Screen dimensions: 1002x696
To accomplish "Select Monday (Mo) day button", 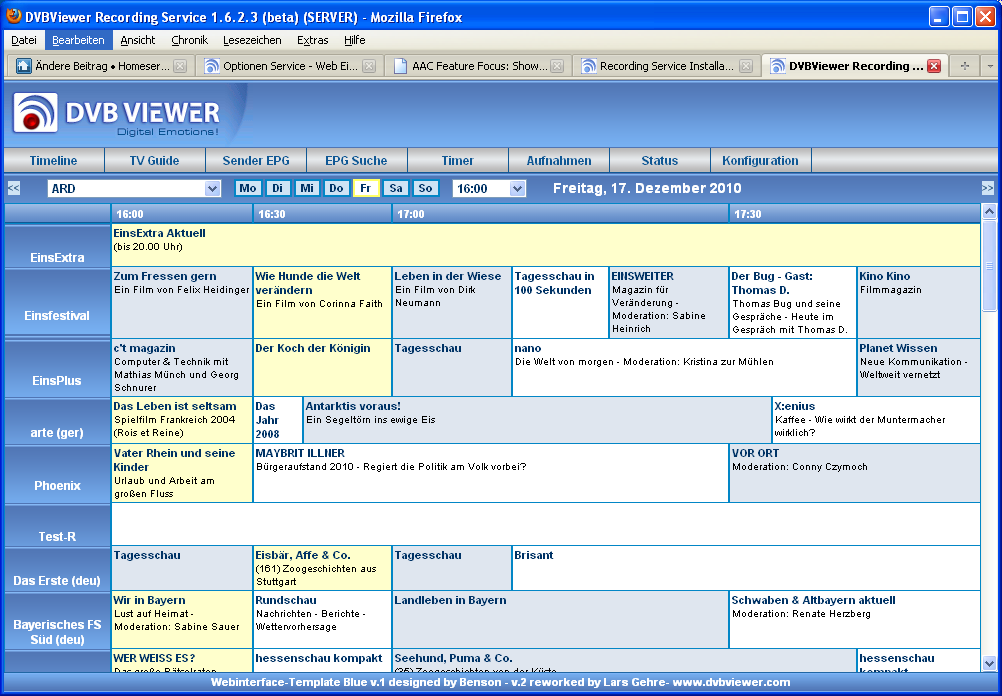I will pyautogui.click(x=248, y=189).
